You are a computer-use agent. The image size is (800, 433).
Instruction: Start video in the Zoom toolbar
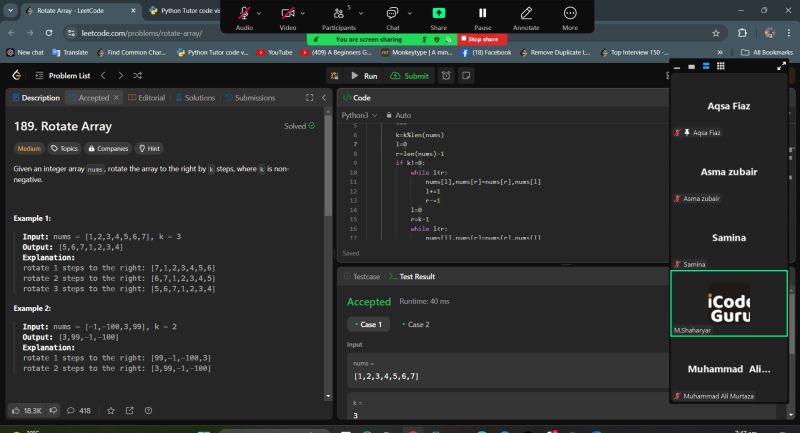[288, 17]
